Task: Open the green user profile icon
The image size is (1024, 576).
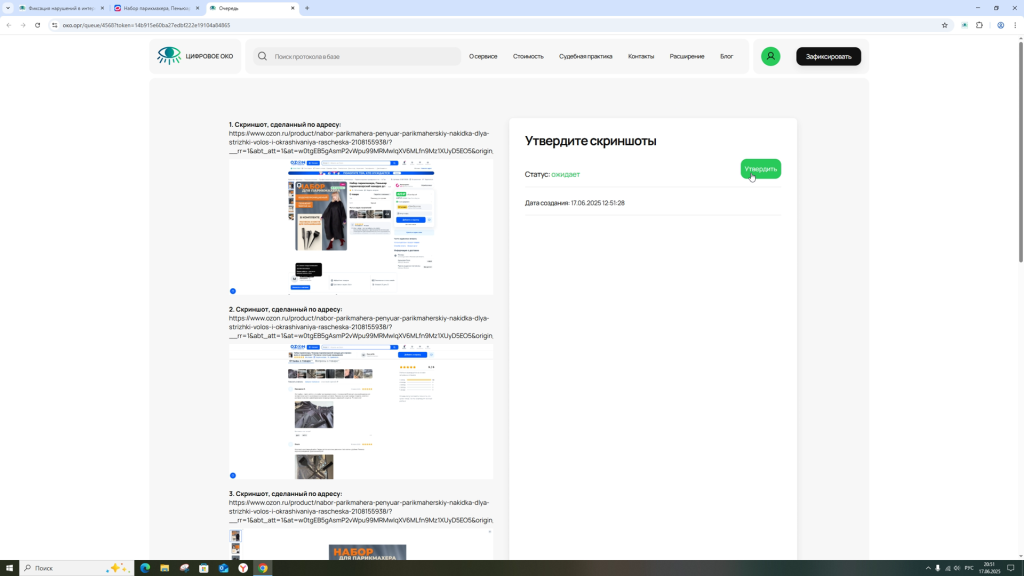Action: 770,56
